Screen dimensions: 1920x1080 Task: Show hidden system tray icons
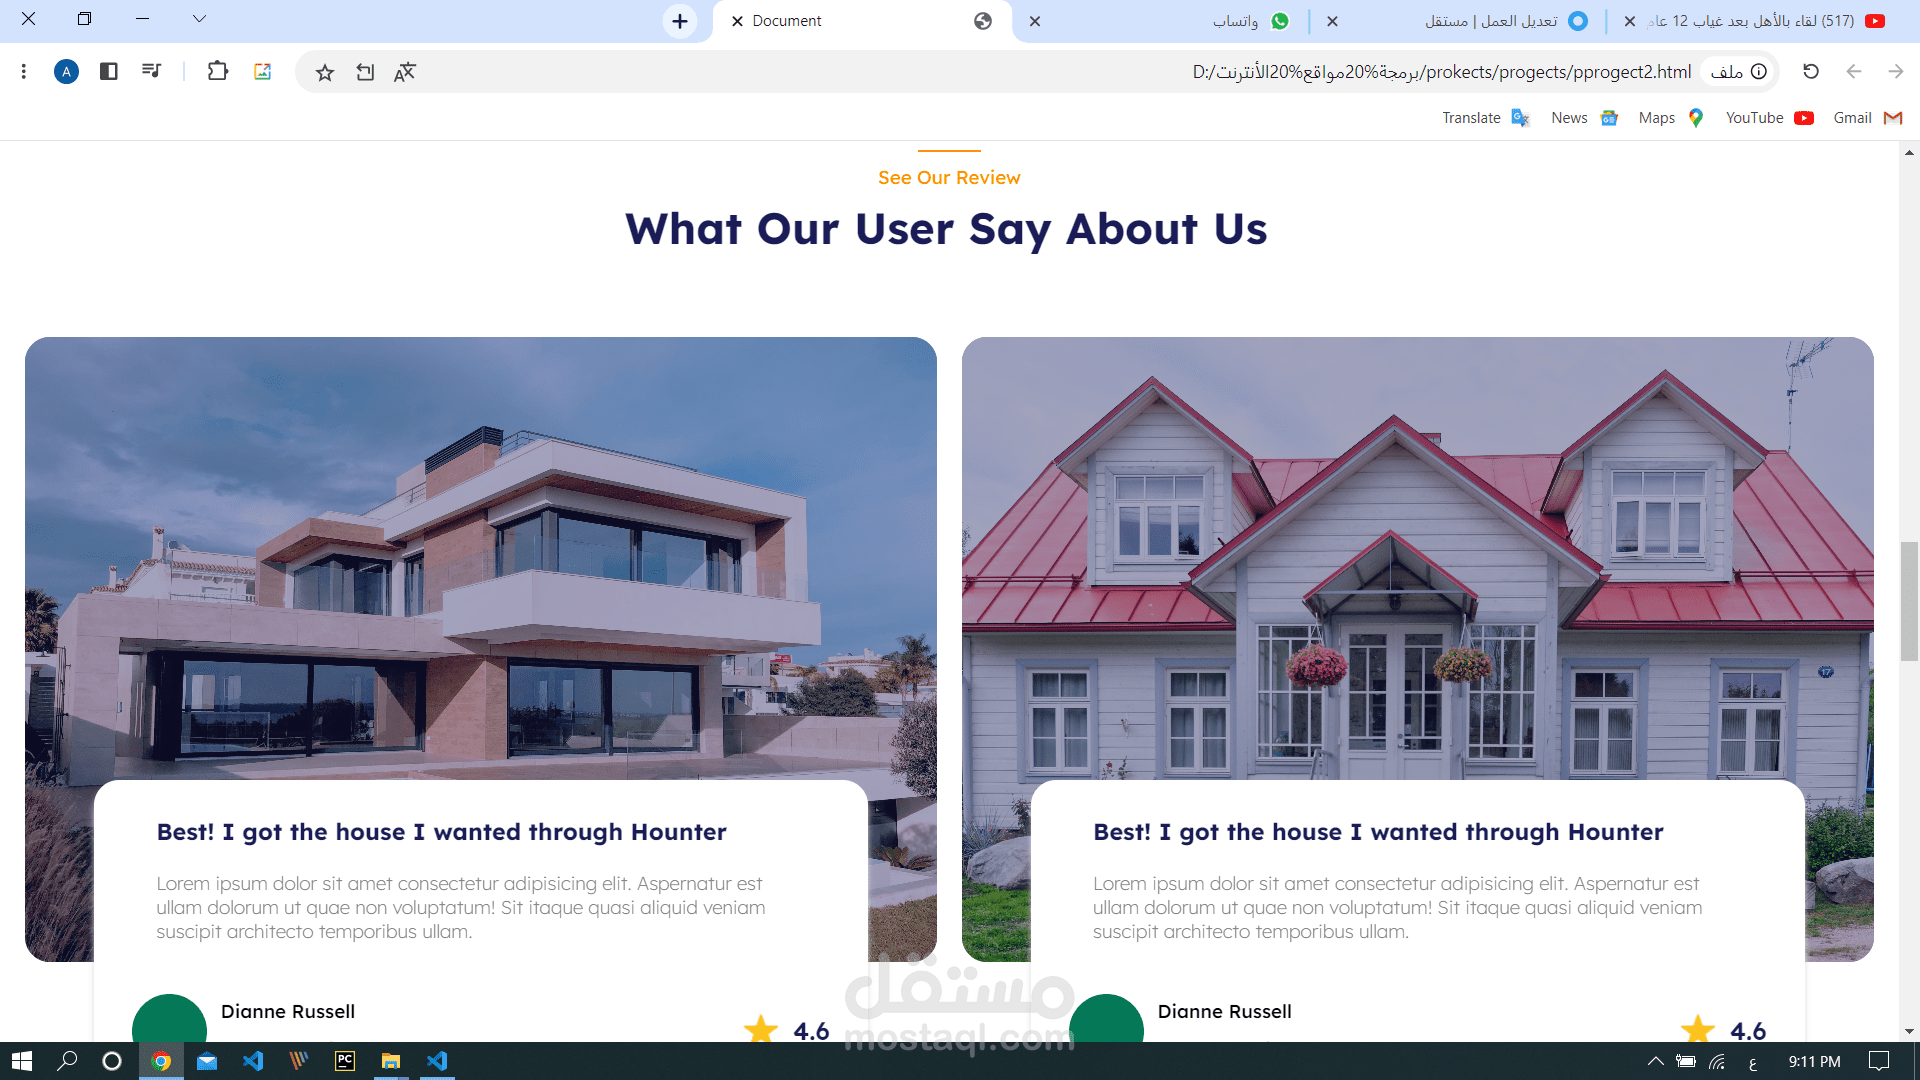[x=1655, y=1062]
